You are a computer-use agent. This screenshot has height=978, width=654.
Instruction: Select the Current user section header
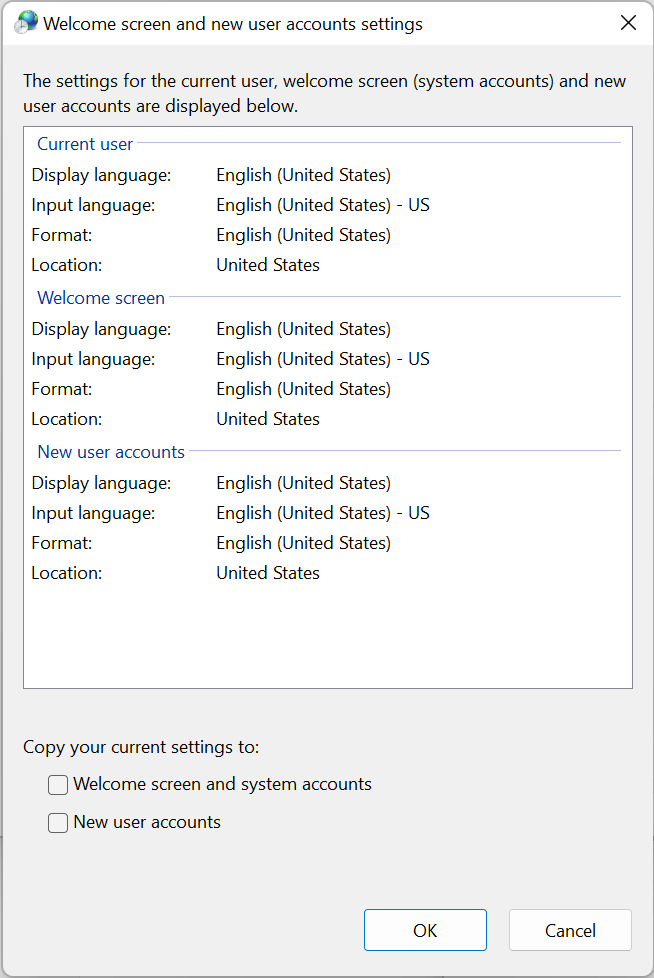pyautogui.click(x=84, y=144)
